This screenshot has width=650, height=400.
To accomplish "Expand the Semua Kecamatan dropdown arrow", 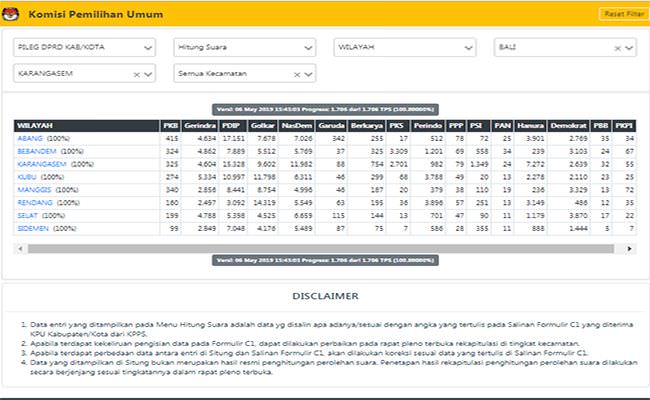I will pyautogui.click(x=308, y=75).
